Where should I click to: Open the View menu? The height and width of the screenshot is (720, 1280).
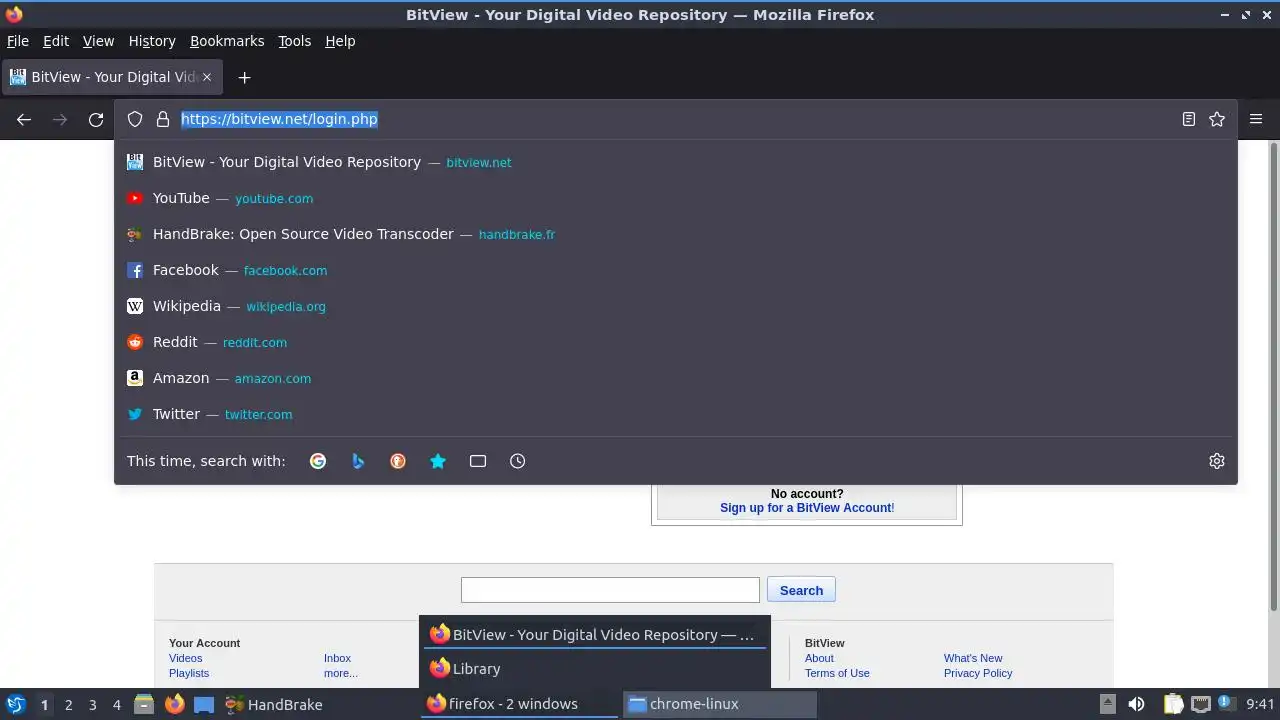[98, 41]
